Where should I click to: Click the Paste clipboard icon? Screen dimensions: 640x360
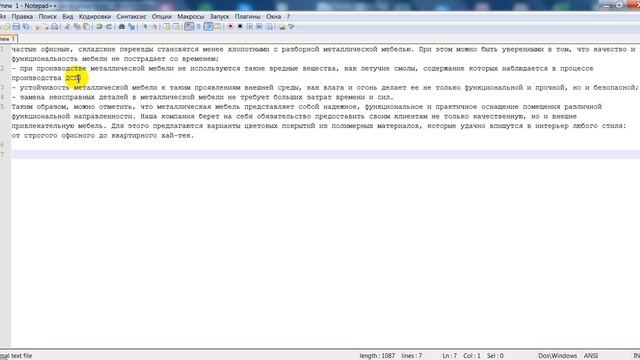[x=86, y=27]
